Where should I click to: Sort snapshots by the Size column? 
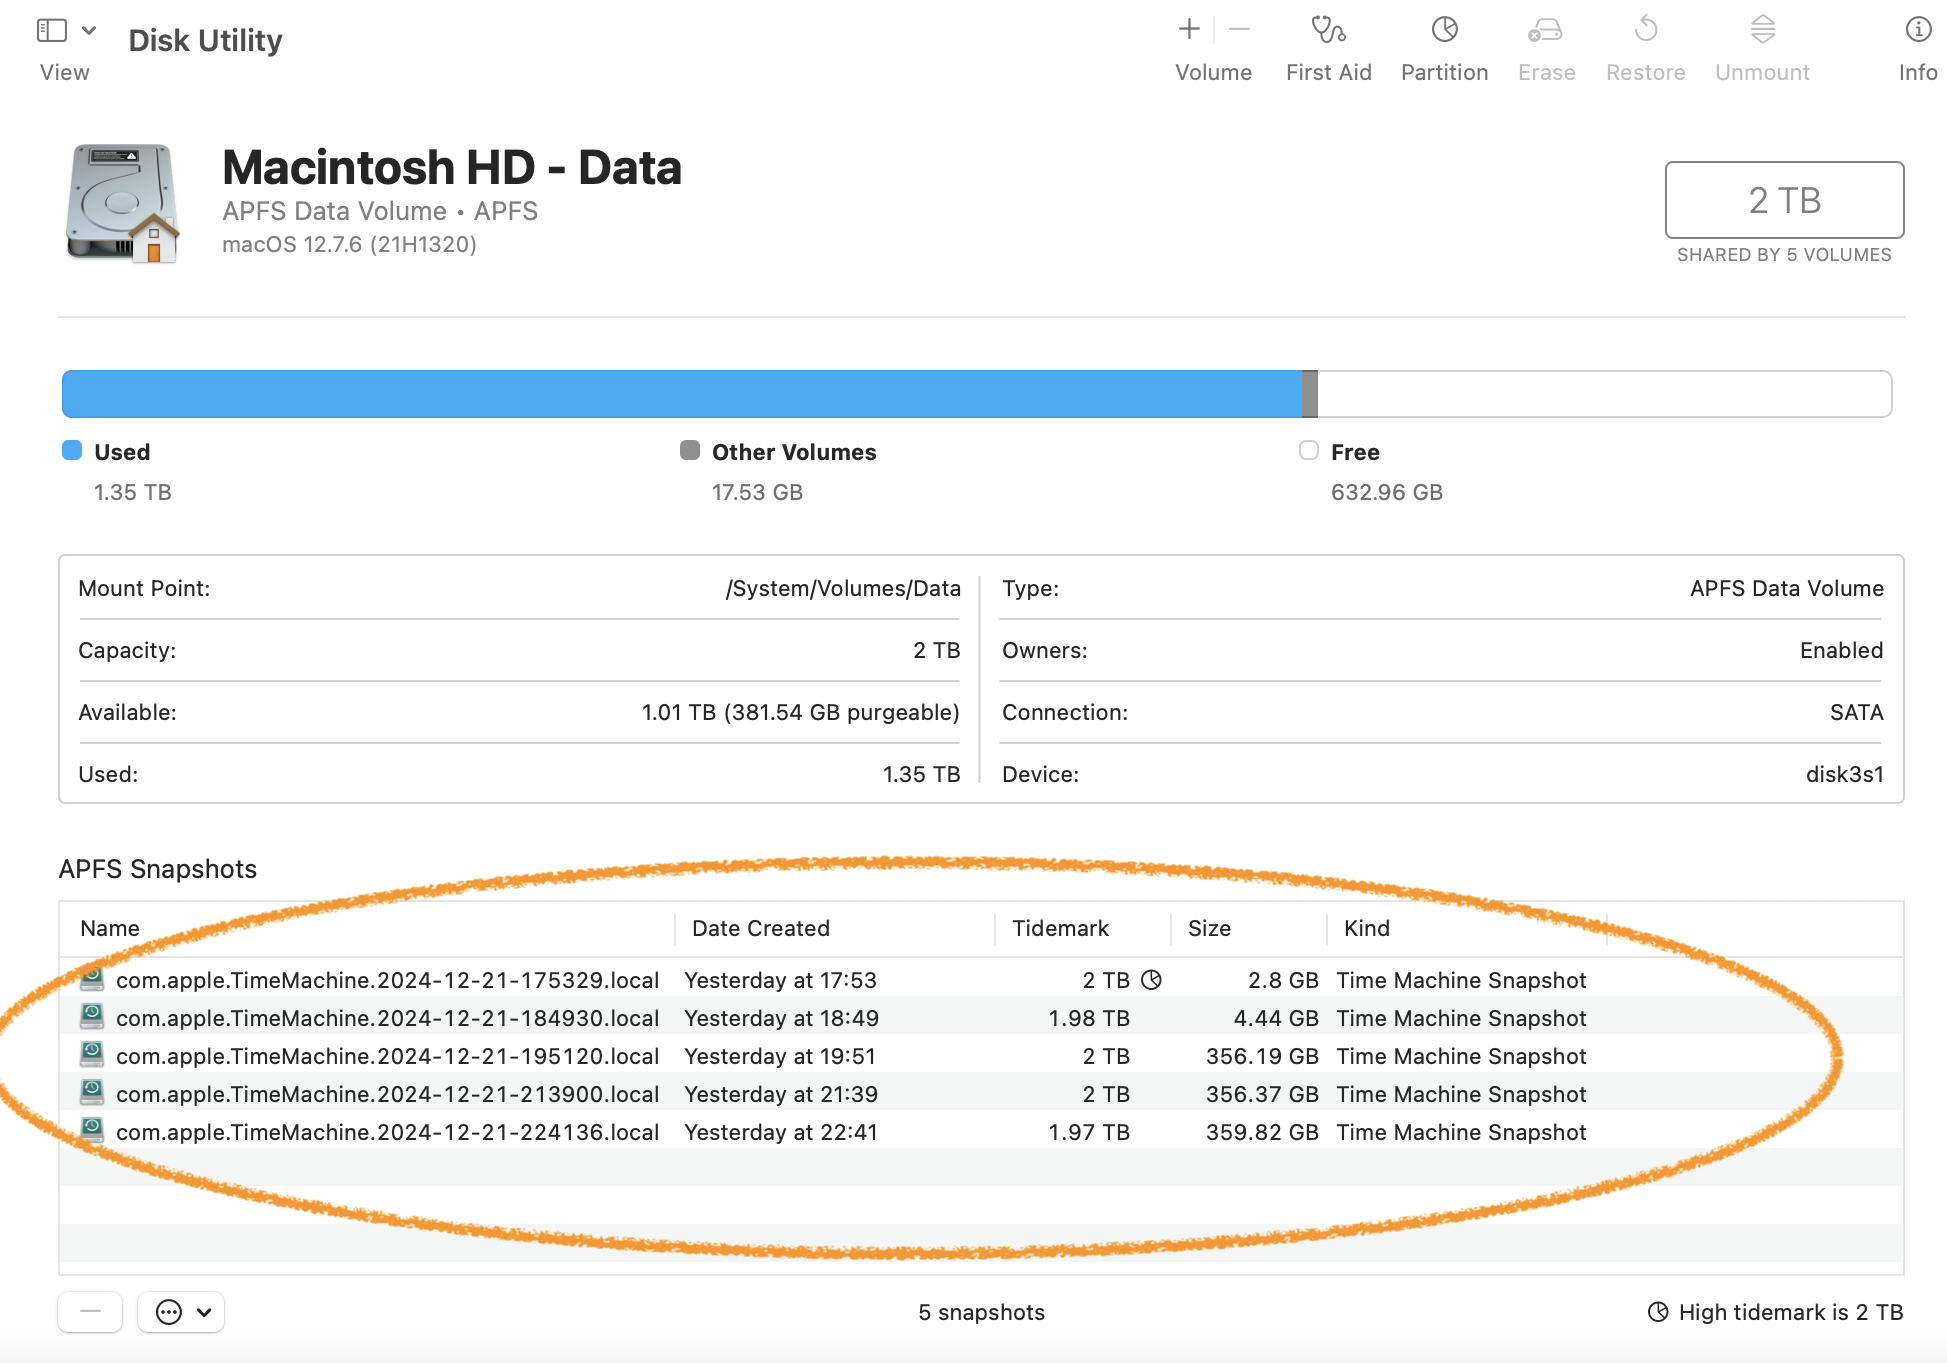[x=1209, y=928]
